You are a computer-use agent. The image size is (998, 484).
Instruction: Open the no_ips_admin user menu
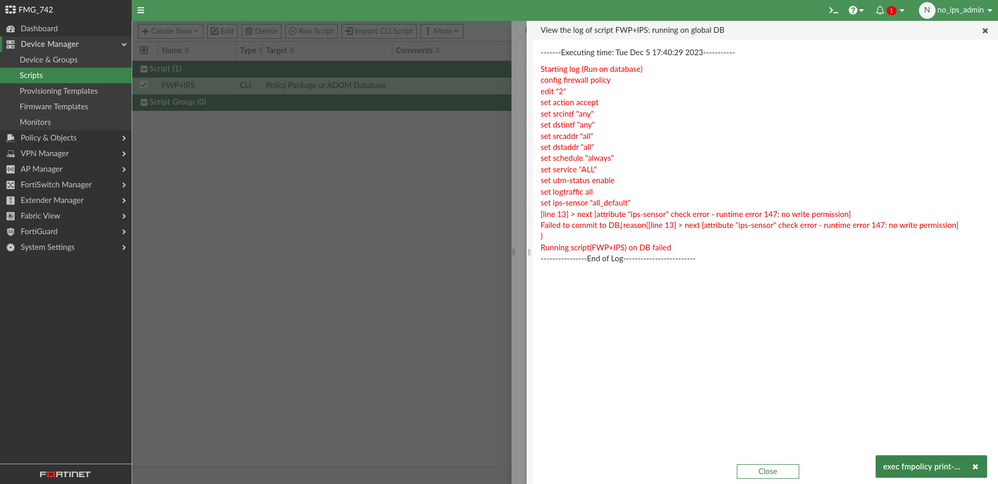[956, 10]
